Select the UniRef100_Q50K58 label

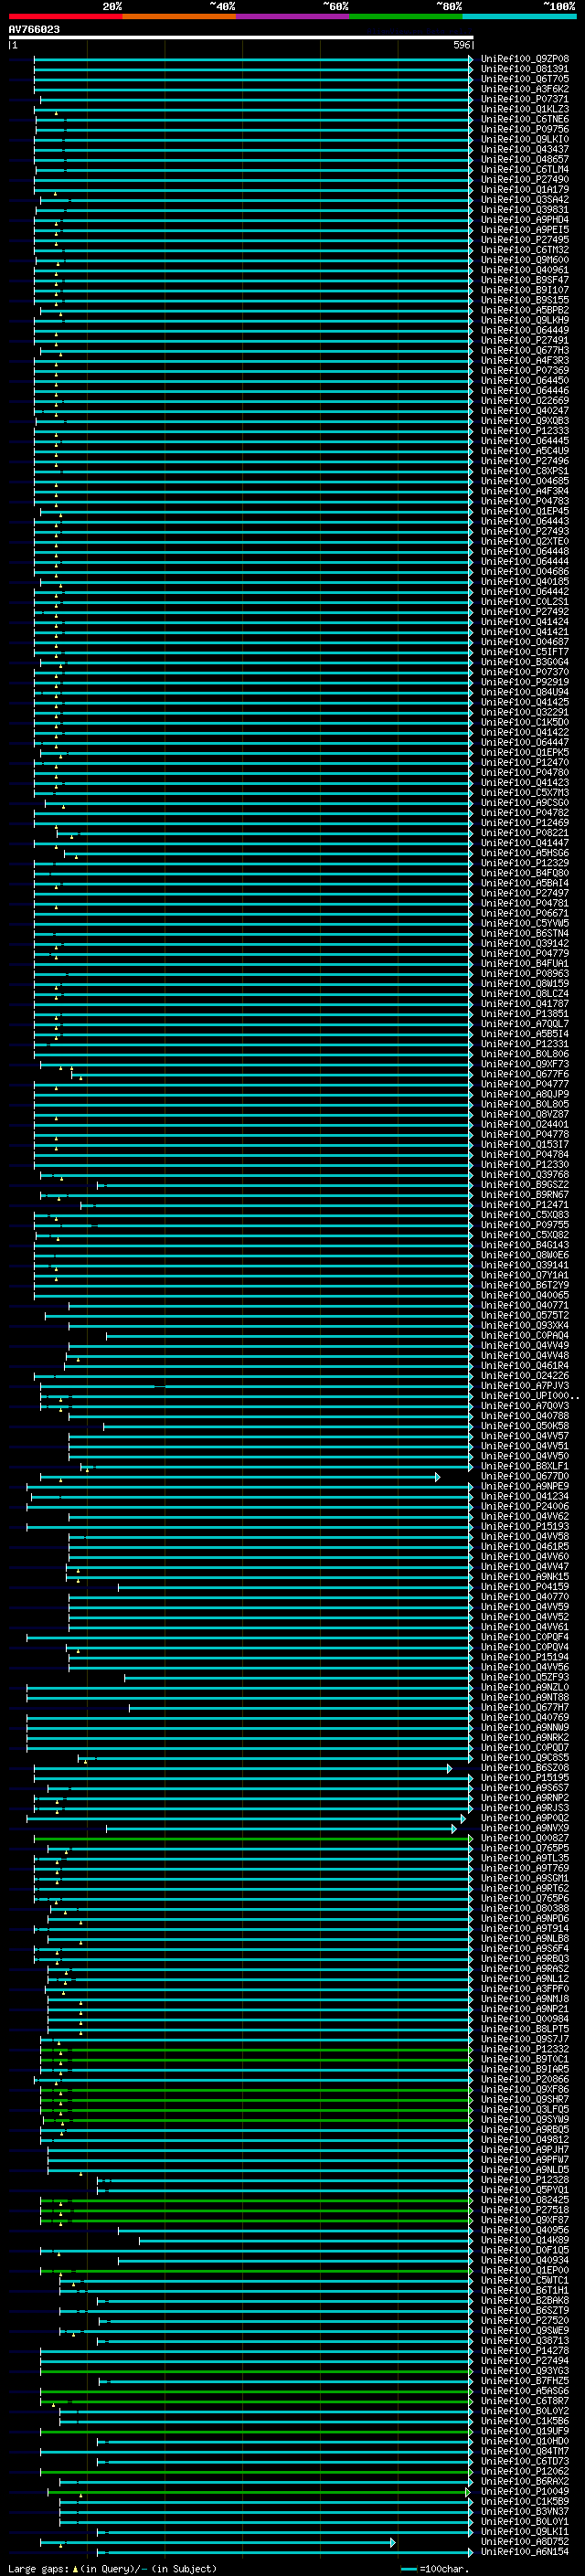coord(525,1426)
